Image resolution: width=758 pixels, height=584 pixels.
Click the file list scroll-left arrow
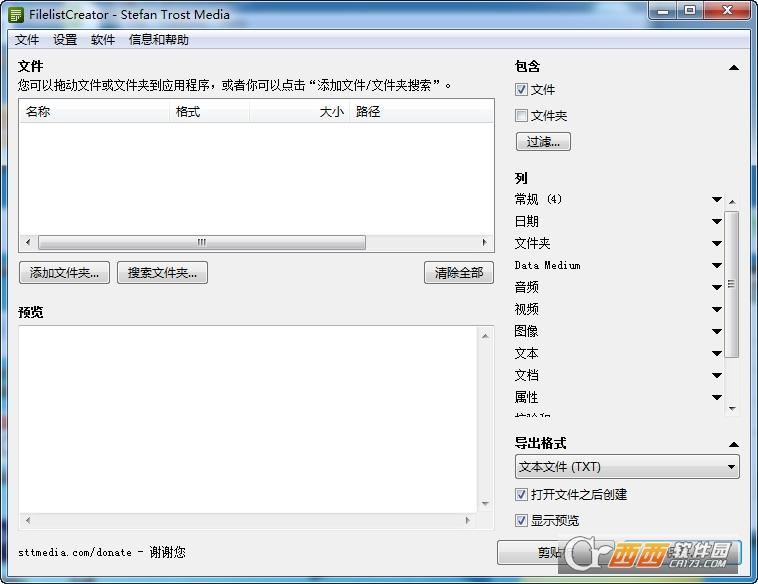(28, 242)
